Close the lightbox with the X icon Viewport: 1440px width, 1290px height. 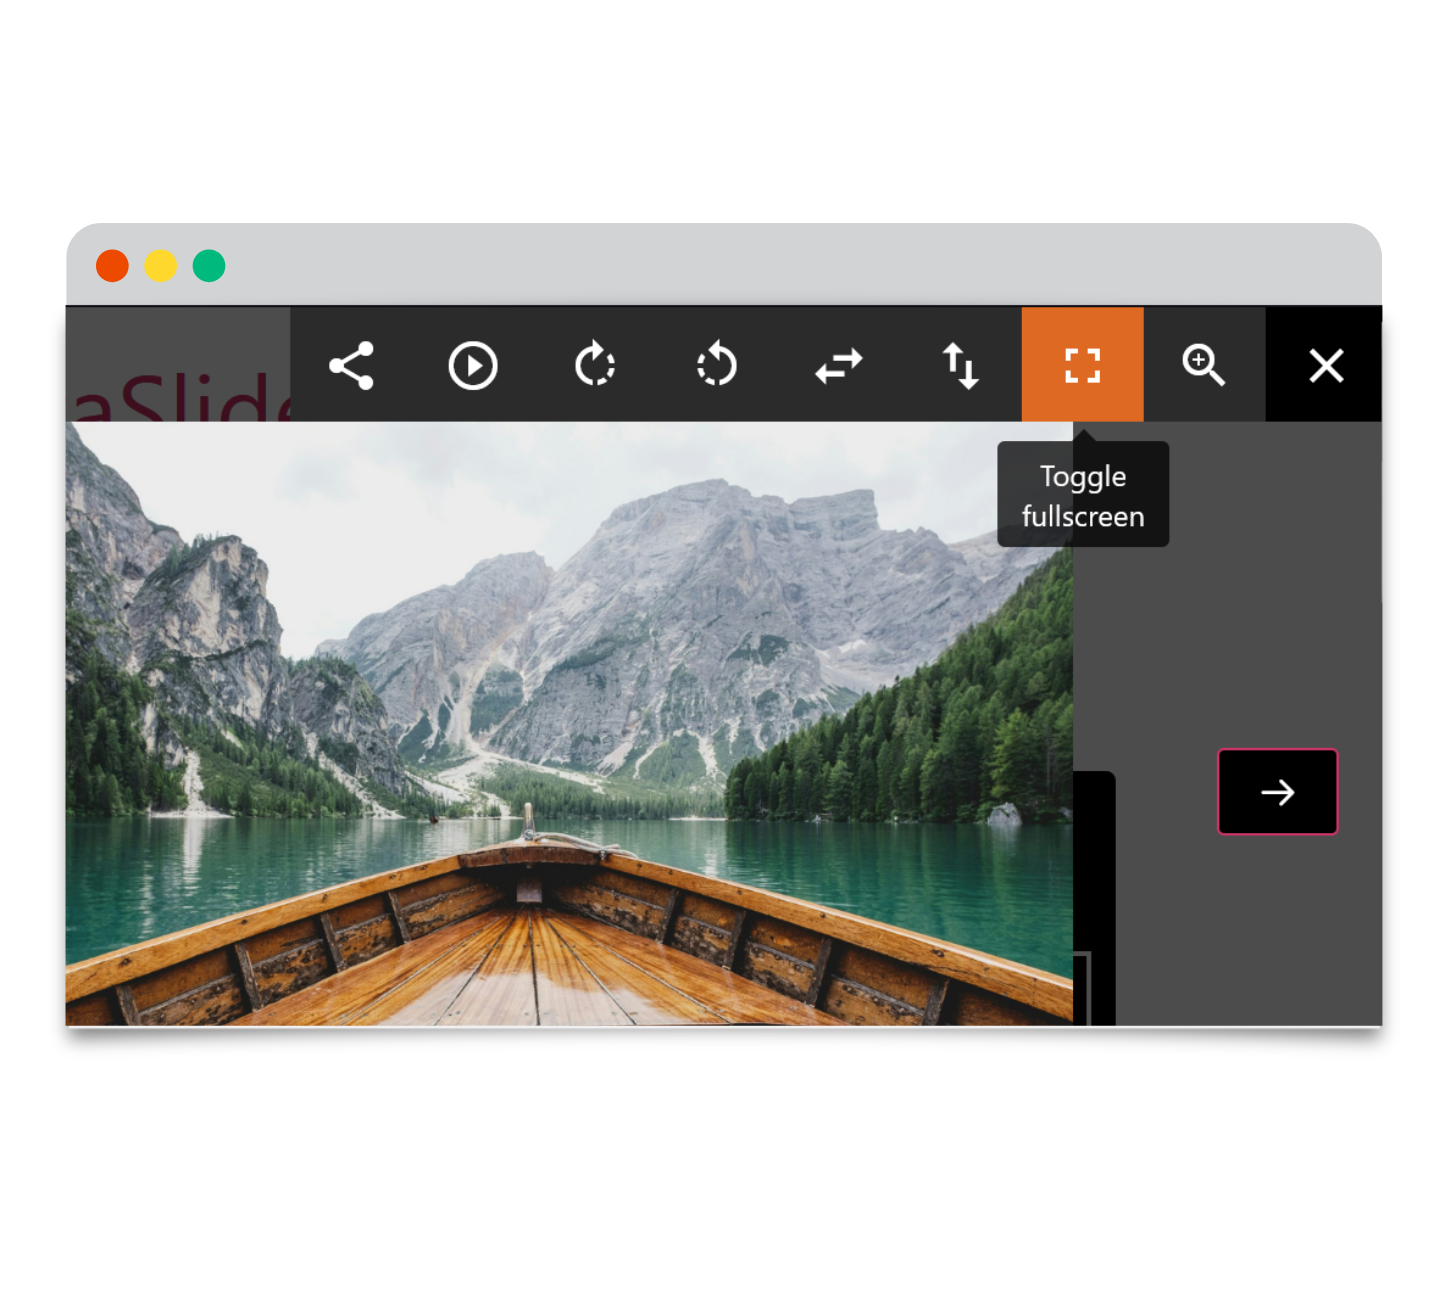[x=1326, y=365]
